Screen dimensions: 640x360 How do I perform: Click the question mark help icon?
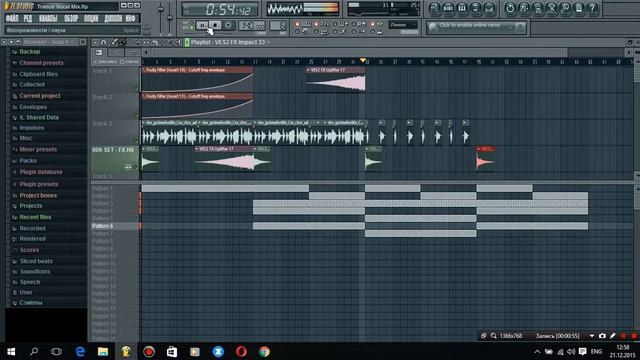(x=592, y=8)
